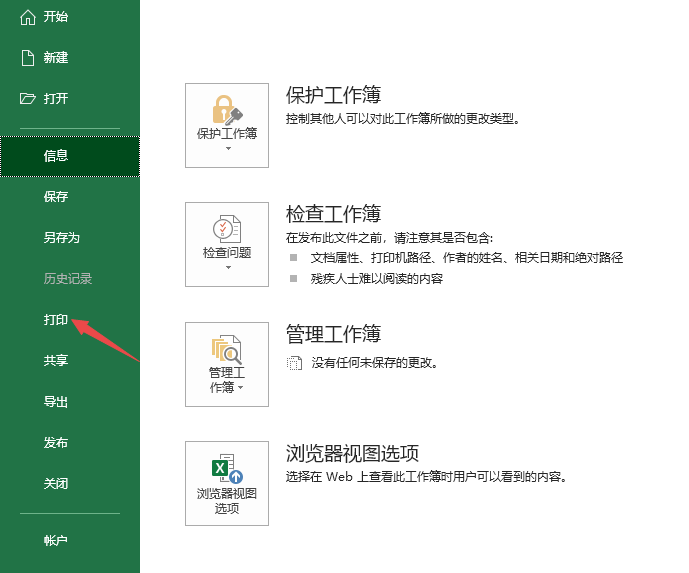This screenshot has width=689, height=573.
Task: Click the bullet line 残疾人士难以阅读的内容
Action: point(377,279)
